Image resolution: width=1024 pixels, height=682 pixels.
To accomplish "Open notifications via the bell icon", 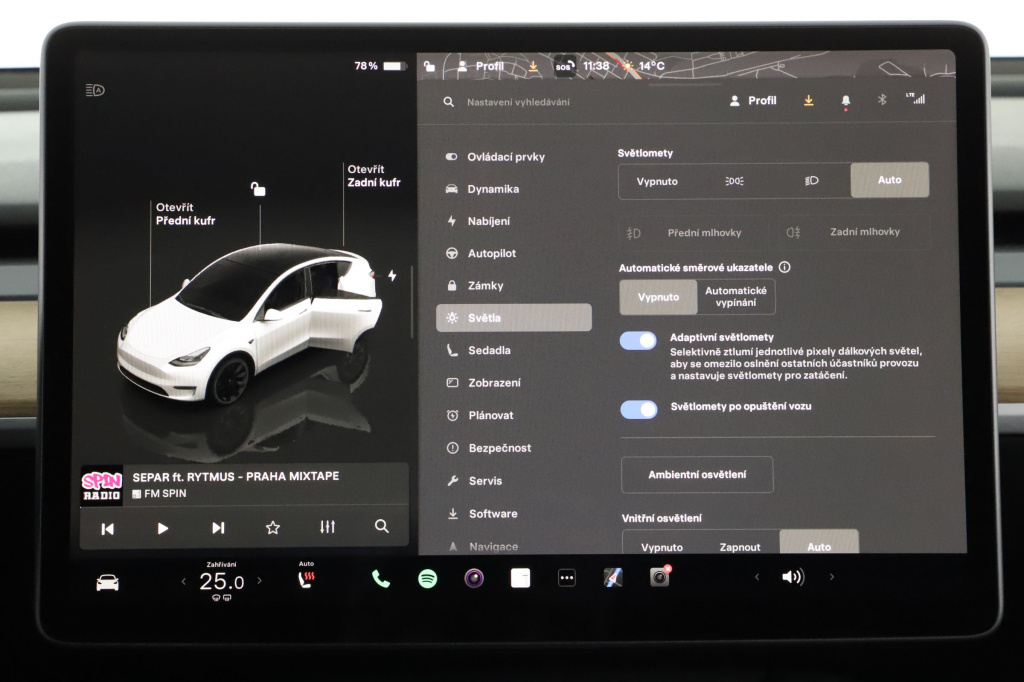I will click(845, 100).
